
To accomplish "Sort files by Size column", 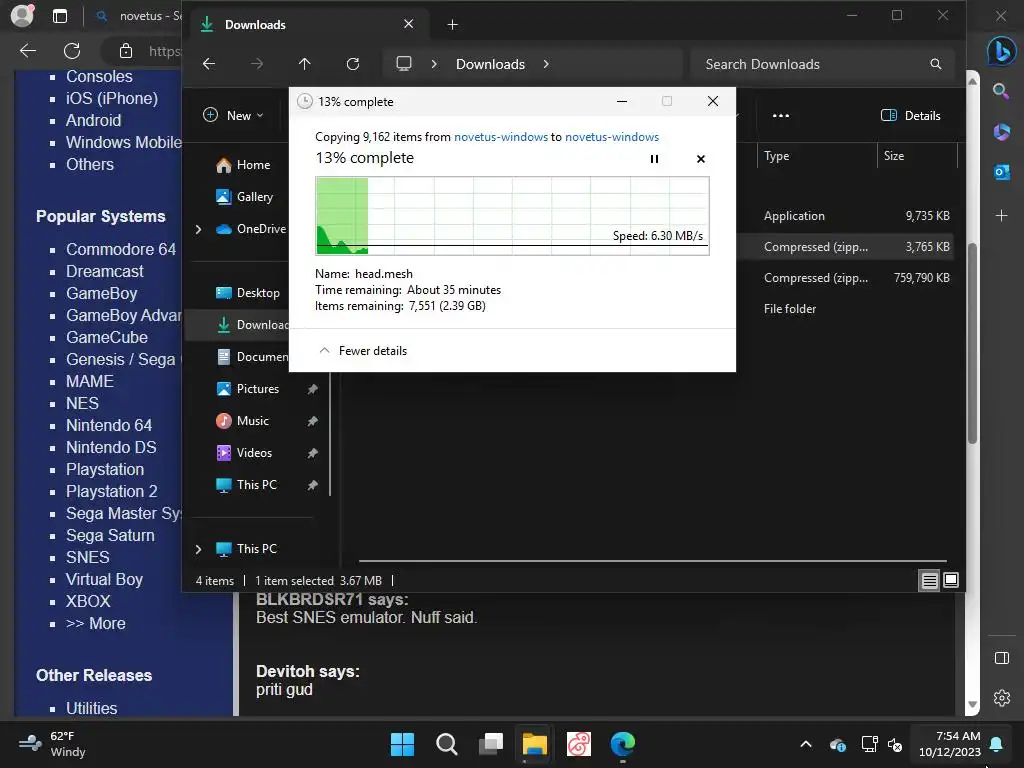I will pyautogui.click(x=917, y=155).
